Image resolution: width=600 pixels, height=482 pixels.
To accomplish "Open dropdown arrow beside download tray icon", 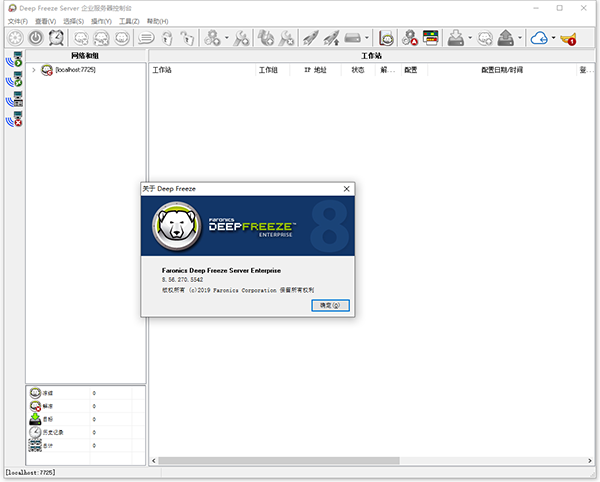I will tap(470, 37).
